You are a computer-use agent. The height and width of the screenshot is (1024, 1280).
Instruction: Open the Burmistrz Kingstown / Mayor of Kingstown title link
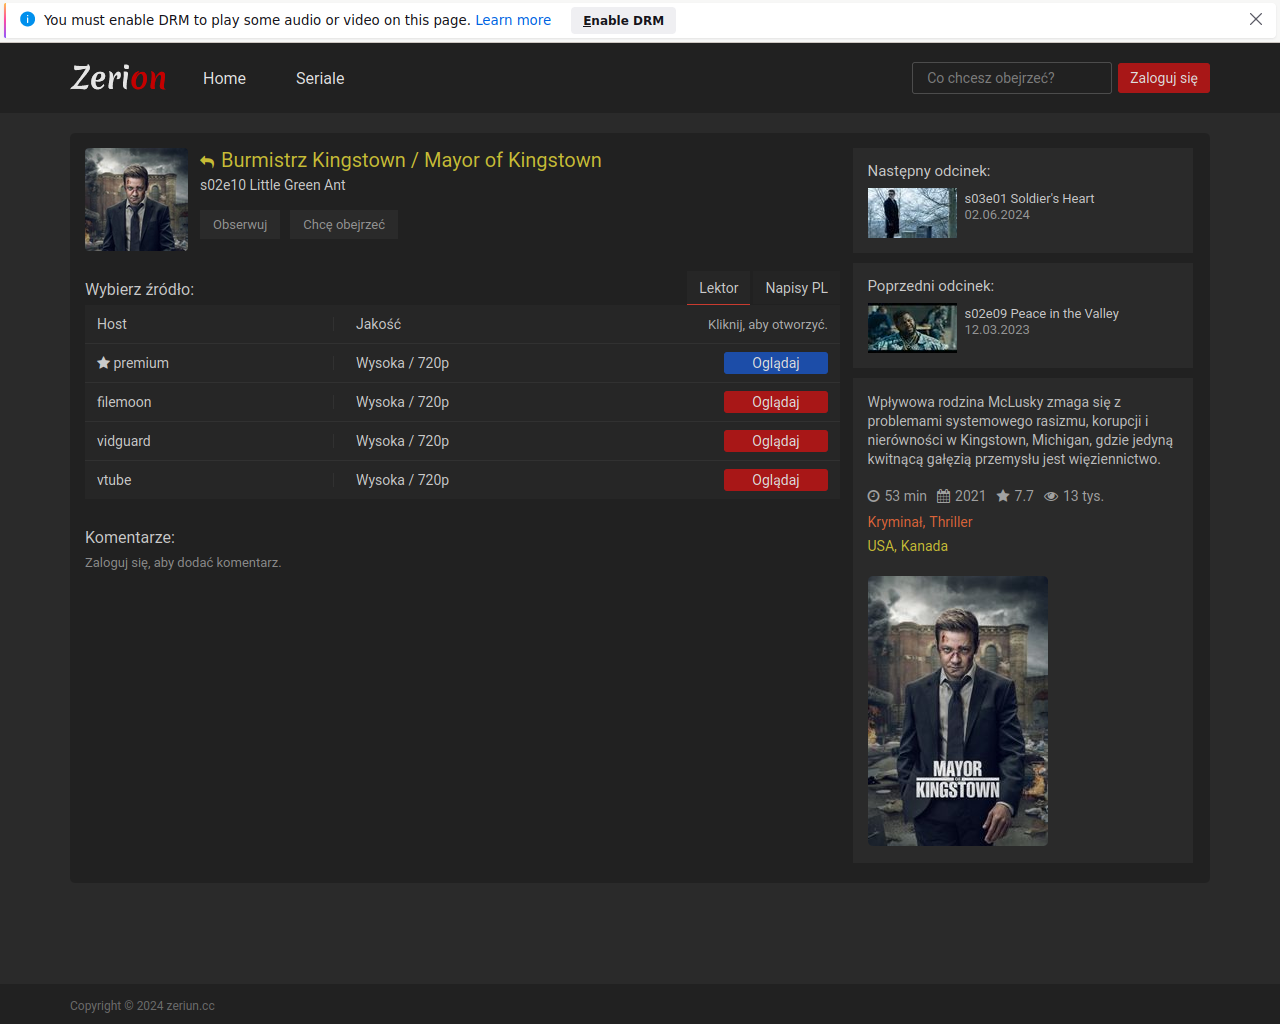(411, 160)
